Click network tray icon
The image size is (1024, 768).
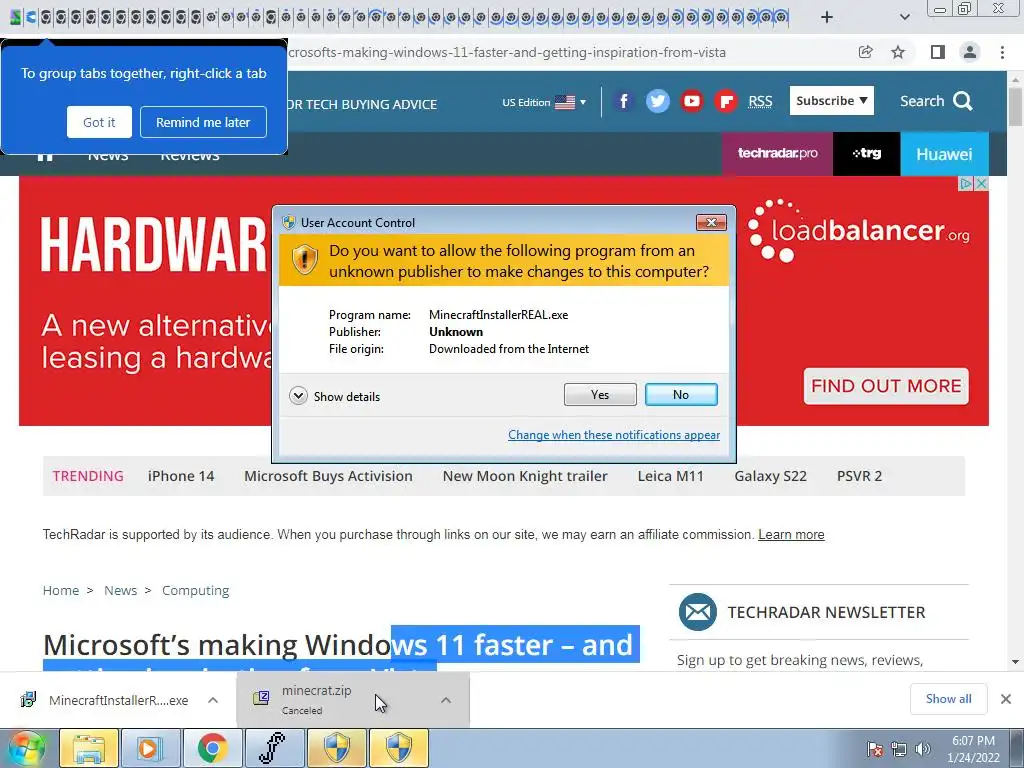(899, 748)
